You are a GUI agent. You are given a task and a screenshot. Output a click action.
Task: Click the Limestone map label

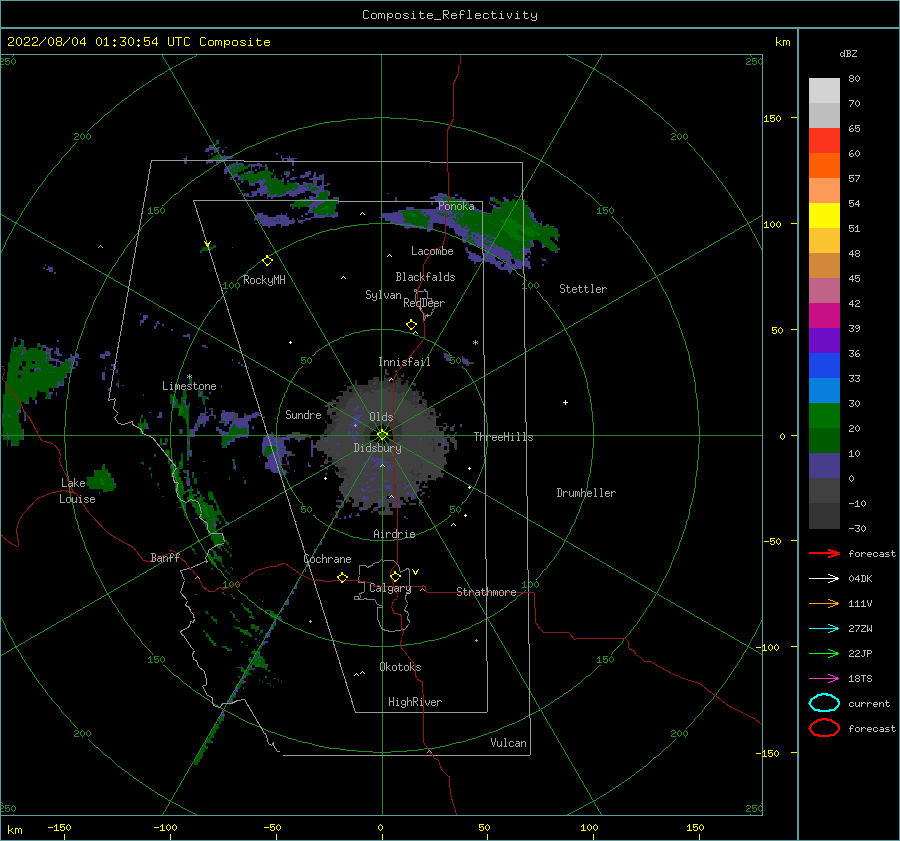[x=189, y=386]
